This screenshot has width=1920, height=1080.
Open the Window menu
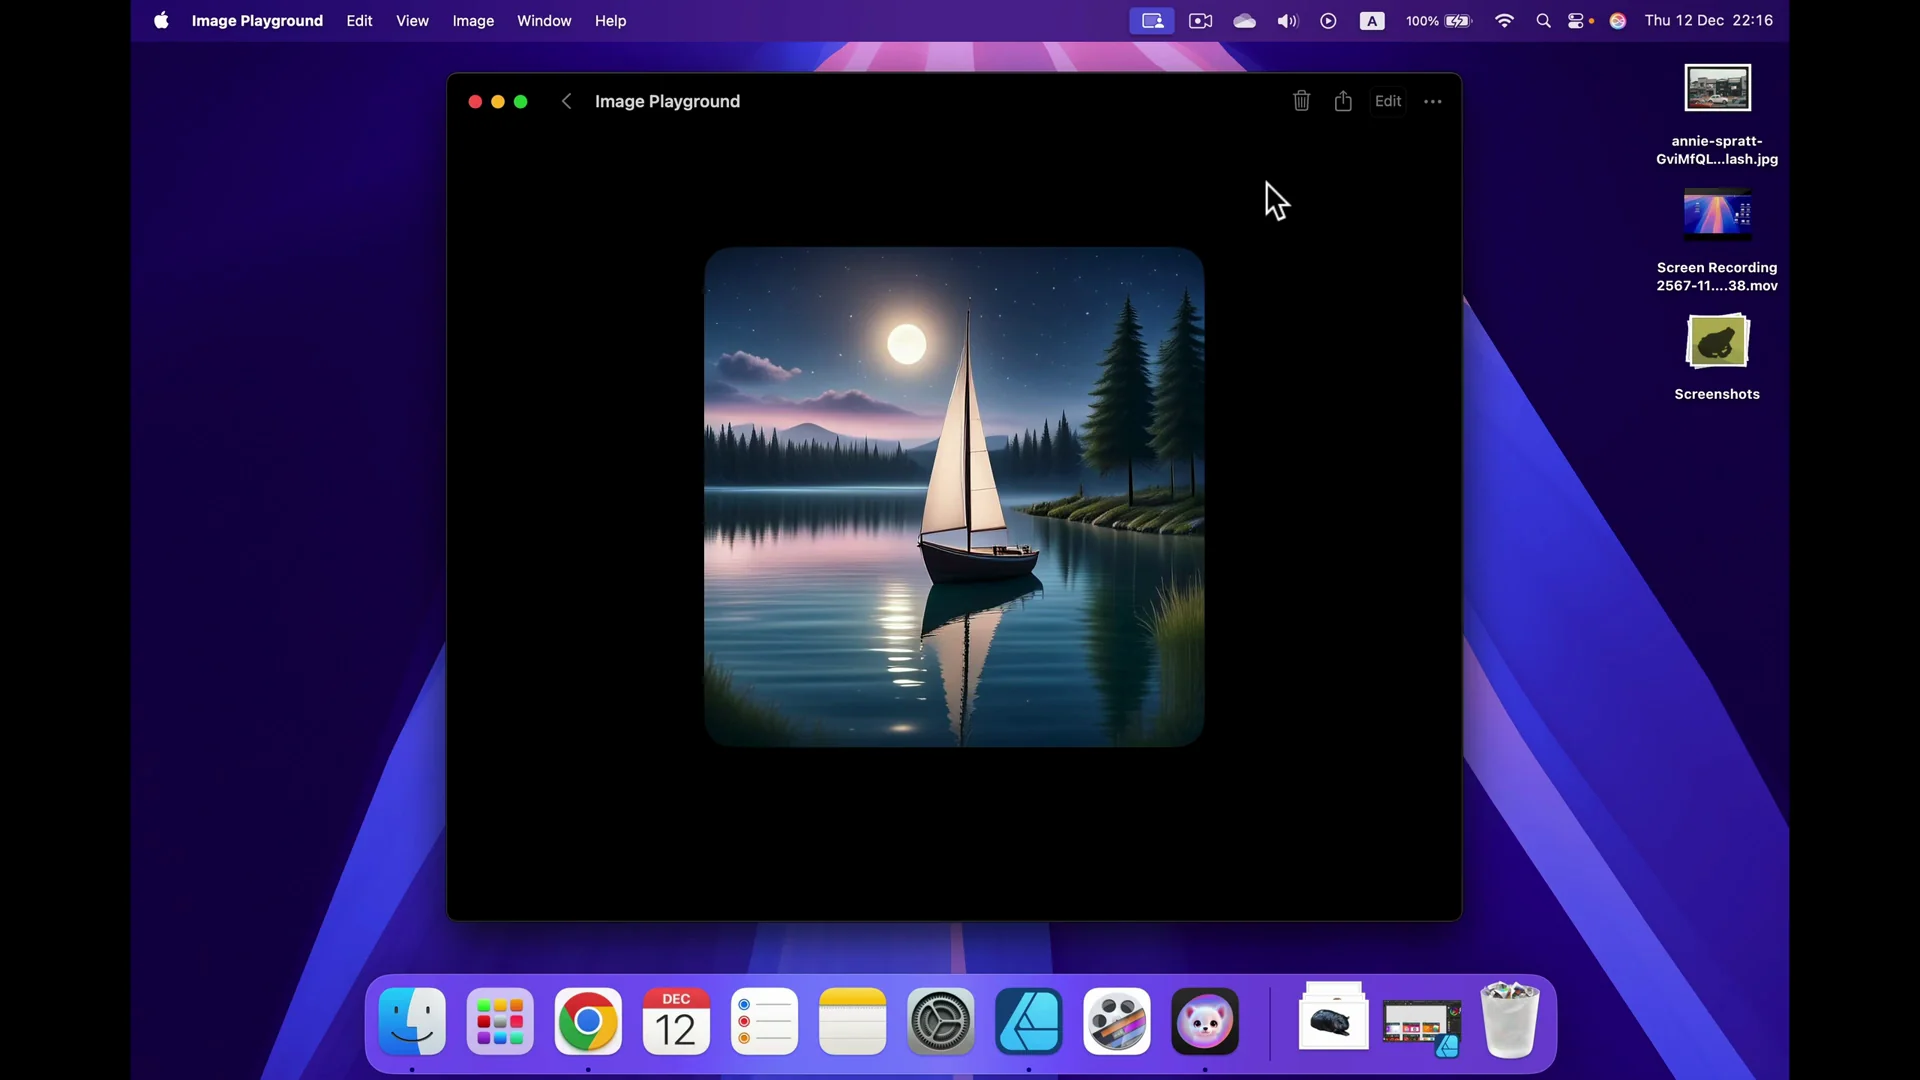pyautogui.click(x=544, y=20)
